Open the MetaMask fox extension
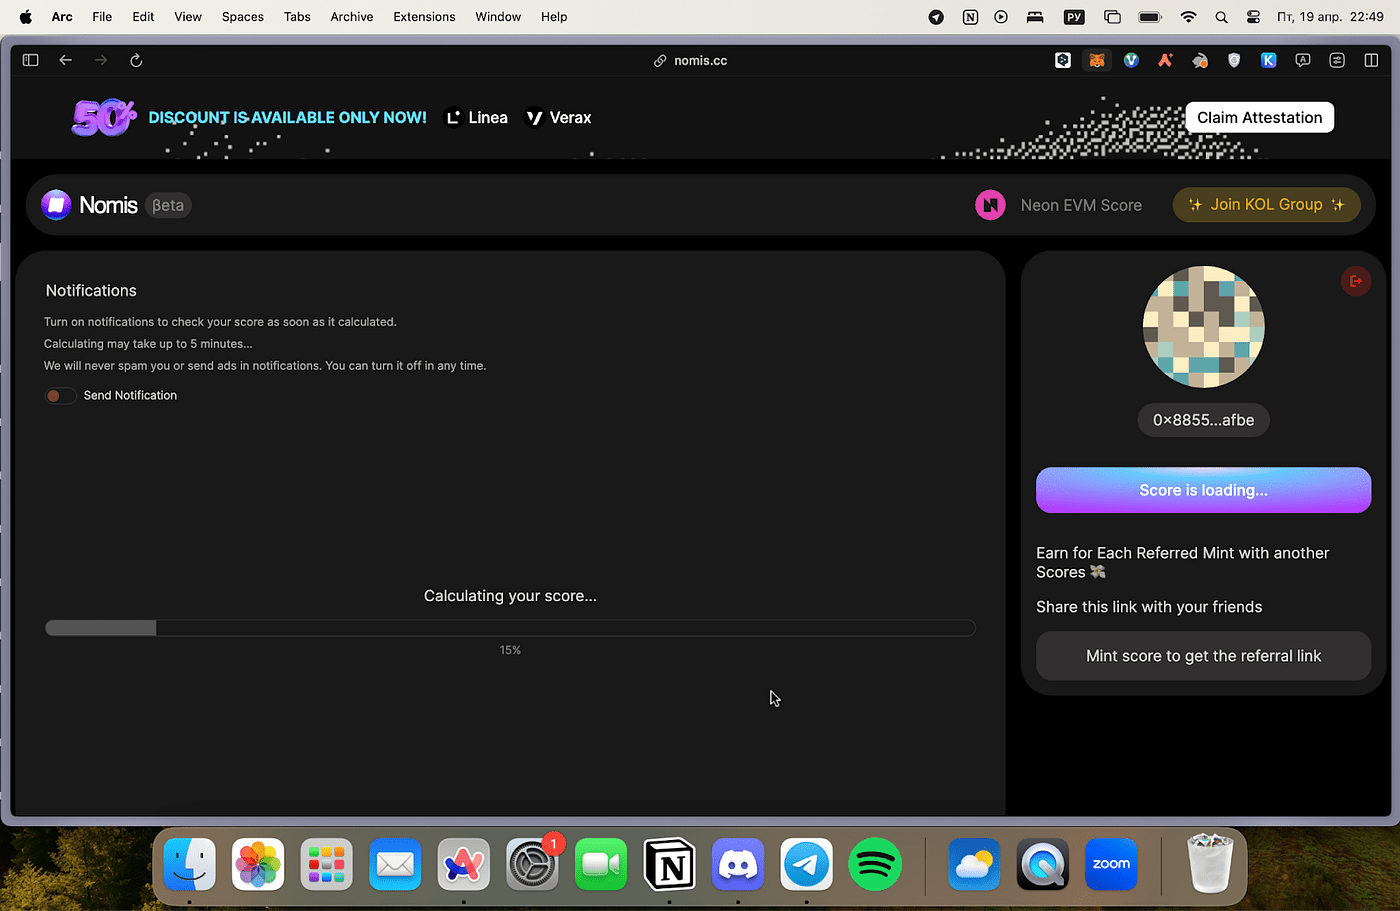This screenshot has width=1400, height=911. coord(1097,60)
